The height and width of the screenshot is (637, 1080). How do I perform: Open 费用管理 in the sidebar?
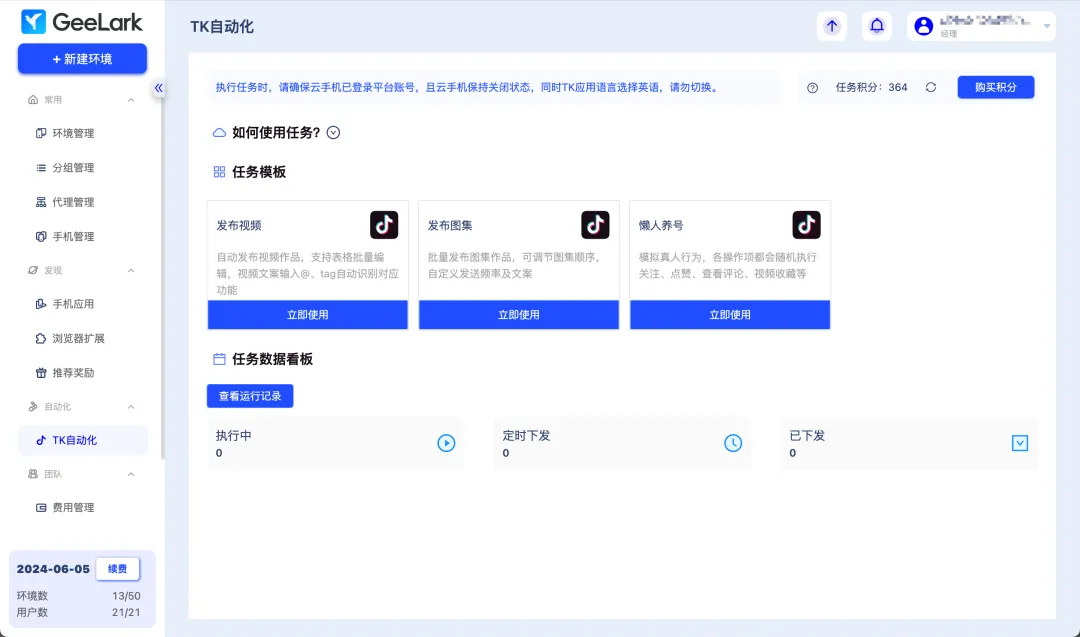(x=83, y=508)
